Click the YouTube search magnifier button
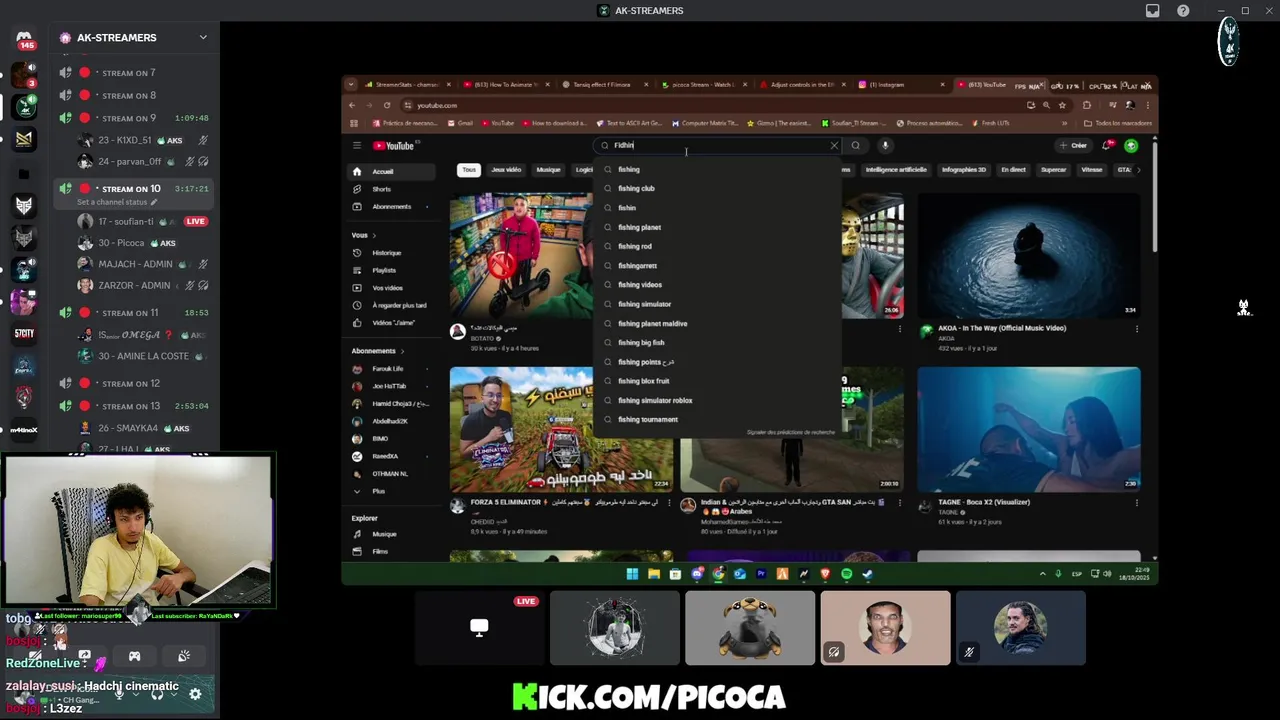This screenshot has width=1280, height=720. click(x=855, y=146)
